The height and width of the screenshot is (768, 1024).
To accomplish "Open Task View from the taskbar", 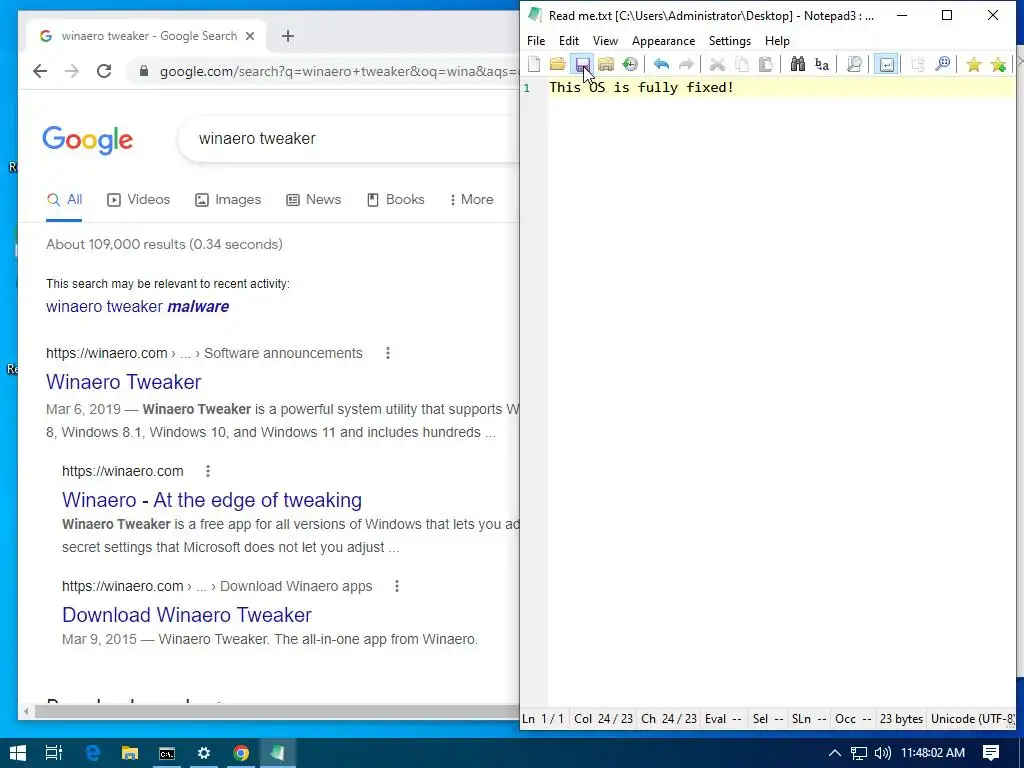I will point(54,753).
